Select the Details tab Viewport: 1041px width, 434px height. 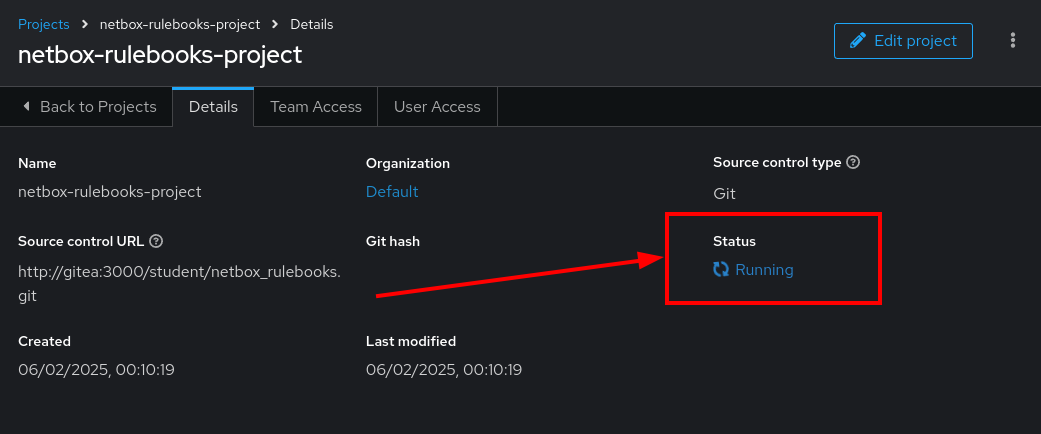tap(213, 107)
